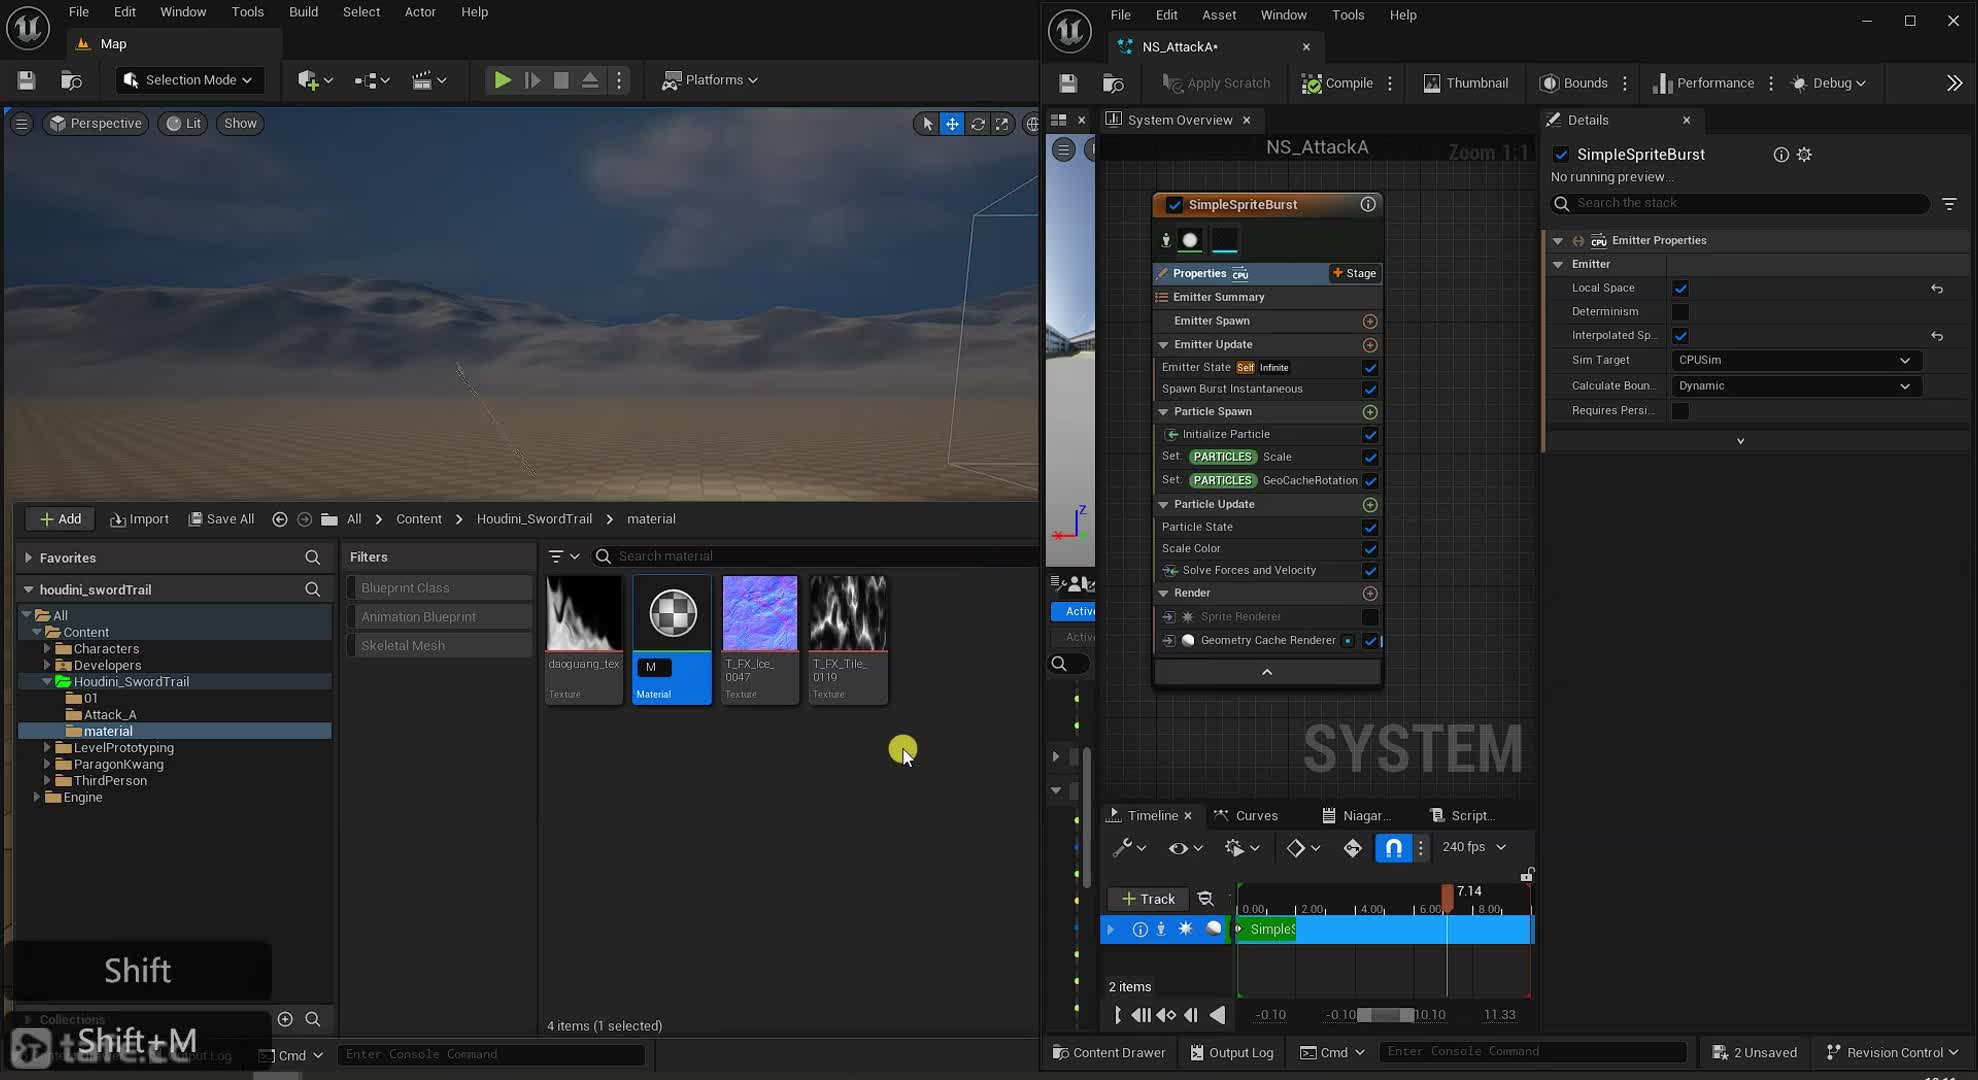Open Calculate Bounds Dynamic dropdown

point(1794,386)
